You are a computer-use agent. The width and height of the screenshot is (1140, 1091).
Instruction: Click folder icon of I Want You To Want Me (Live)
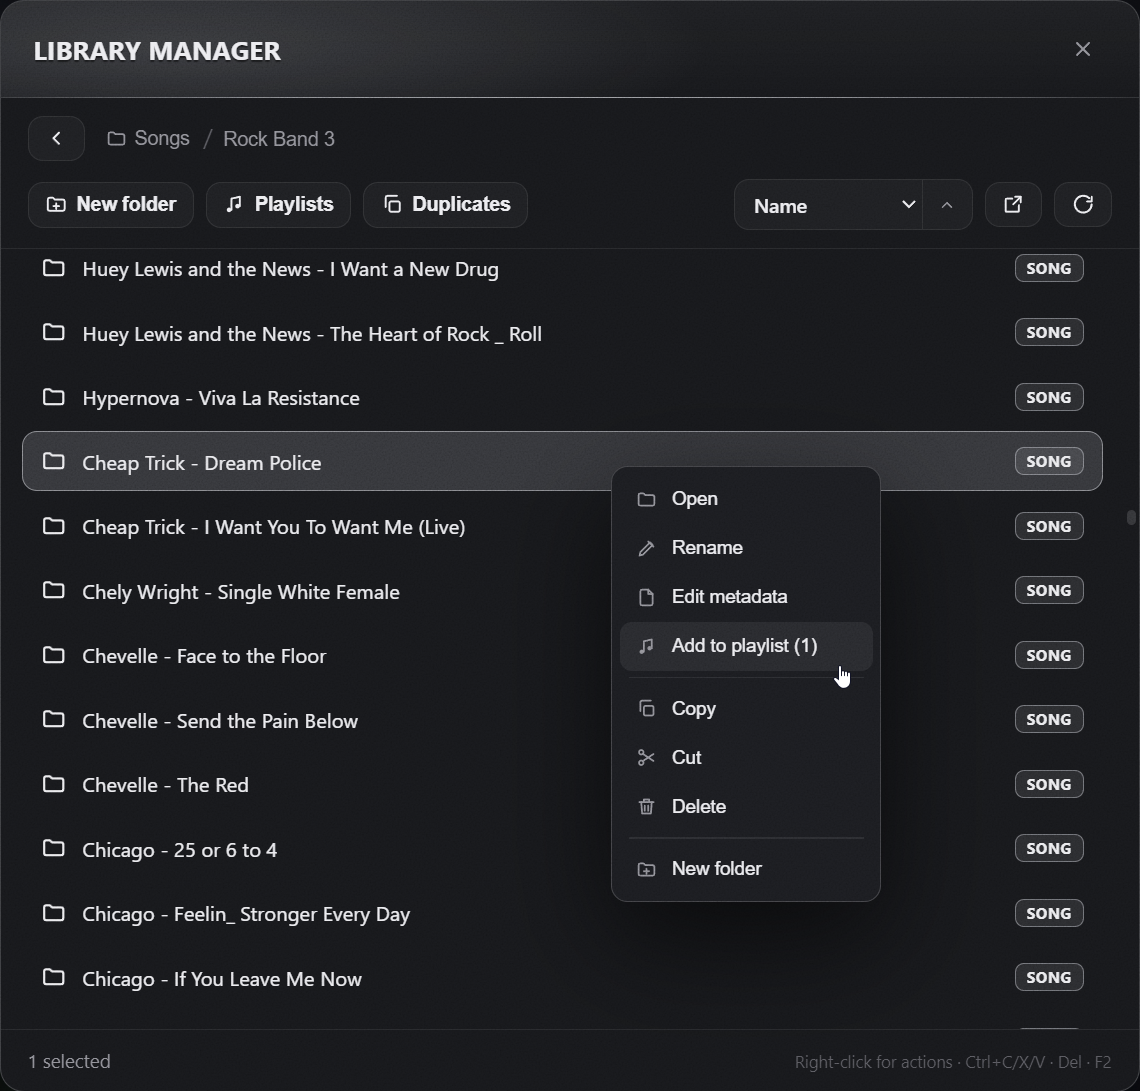coord(54,526)
